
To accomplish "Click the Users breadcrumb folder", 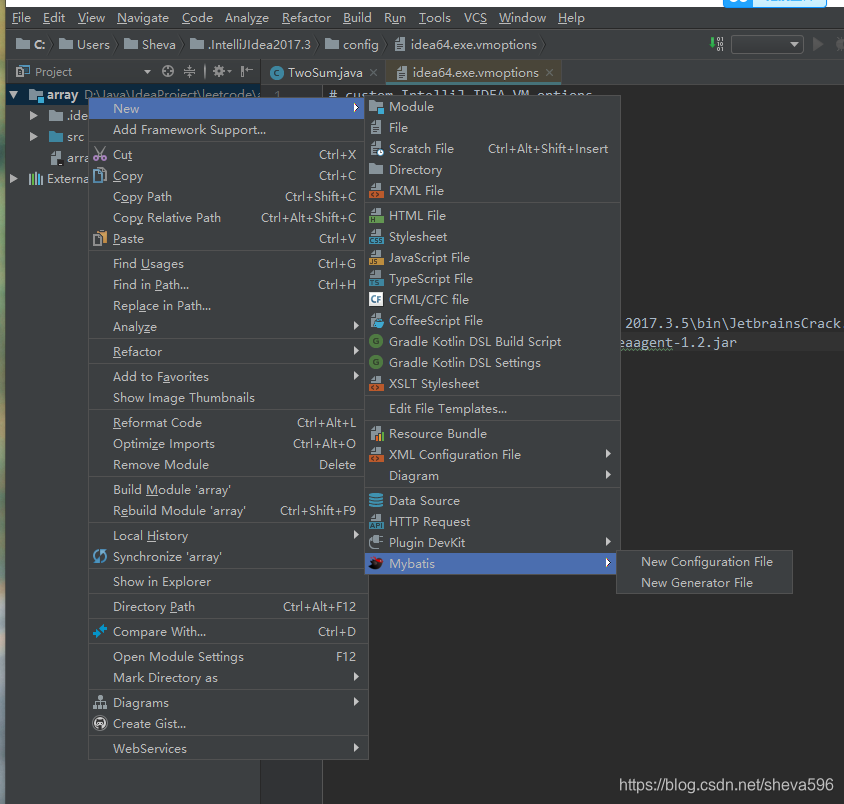I will pyautogui.click(x=85, y=45).
